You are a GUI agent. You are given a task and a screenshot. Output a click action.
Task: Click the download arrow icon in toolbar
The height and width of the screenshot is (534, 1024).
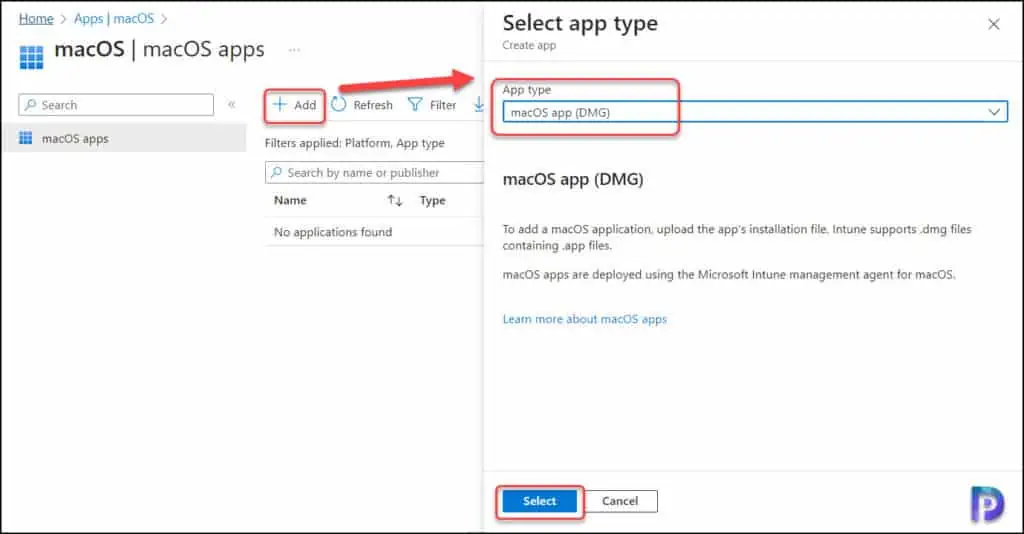click(479, 104)
